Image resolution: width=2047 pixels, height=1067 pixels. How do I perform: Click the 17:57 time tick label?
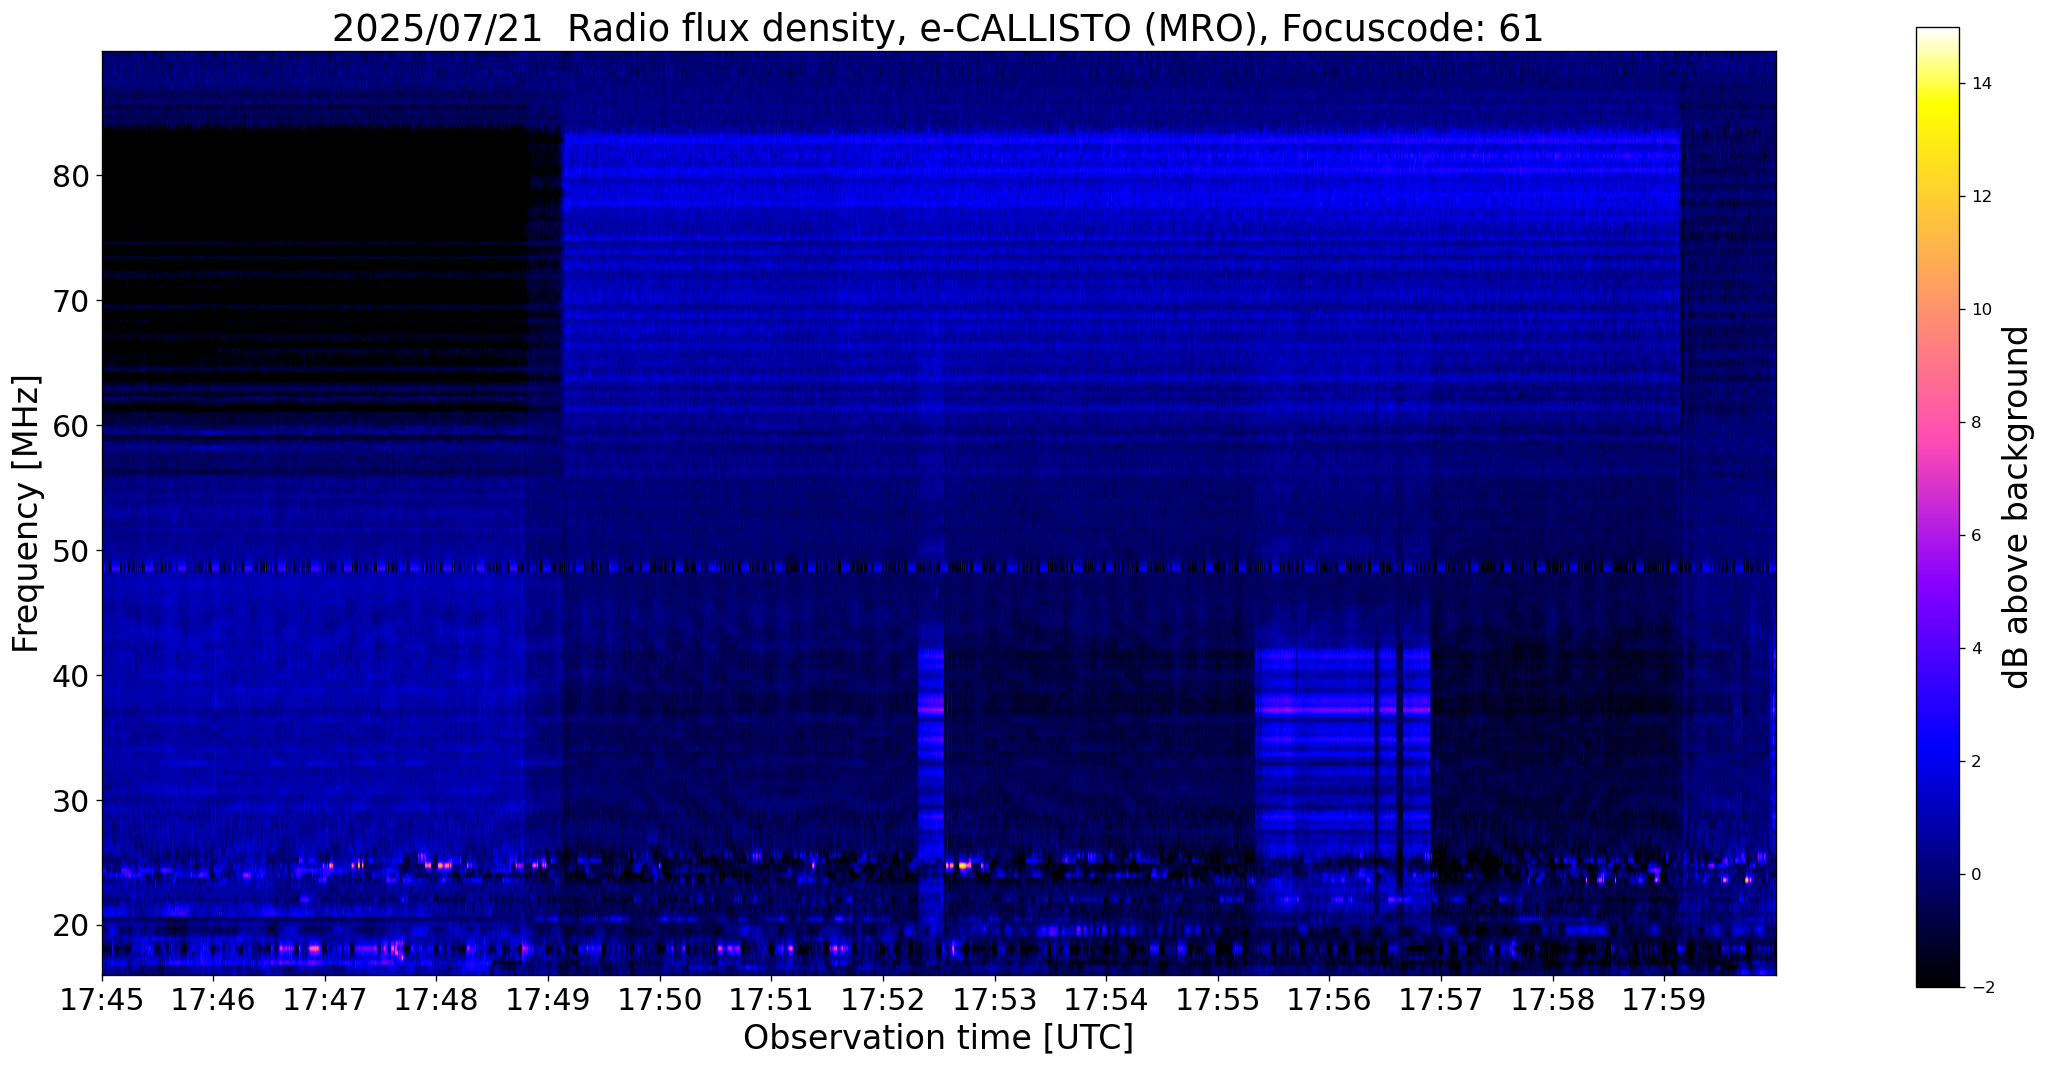point(1441,1001)
